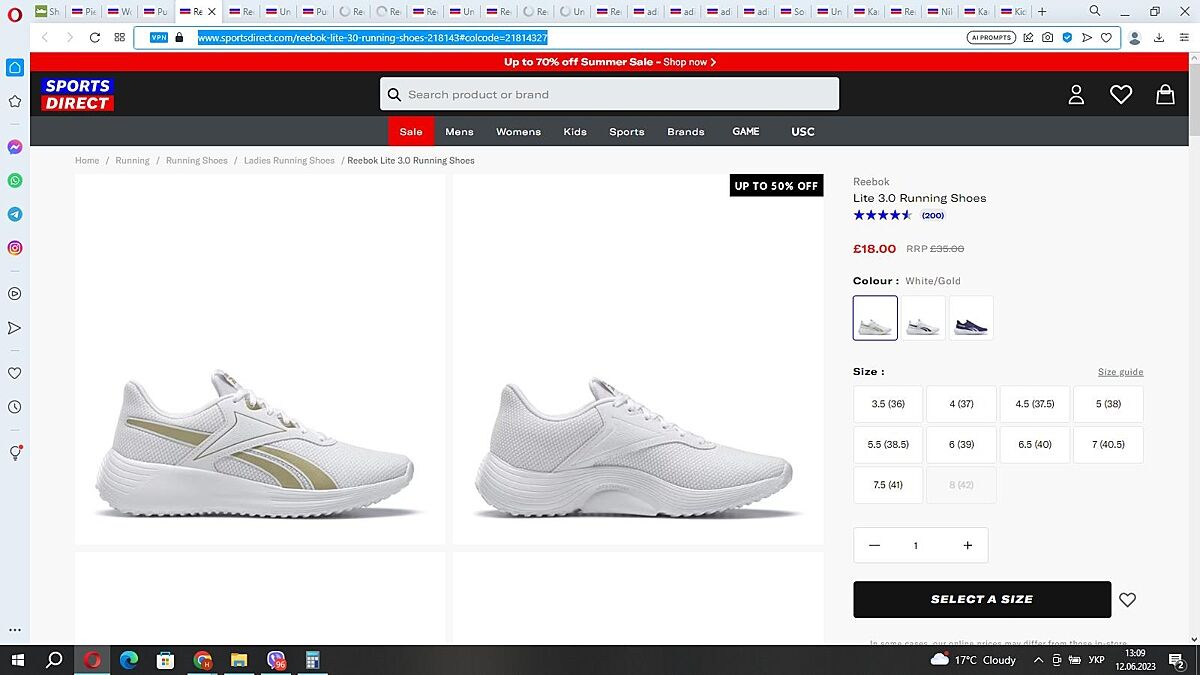Open the shopping bag icon
The height and width of the screenshot is (675, 1200).
[x=1165, y=94]
